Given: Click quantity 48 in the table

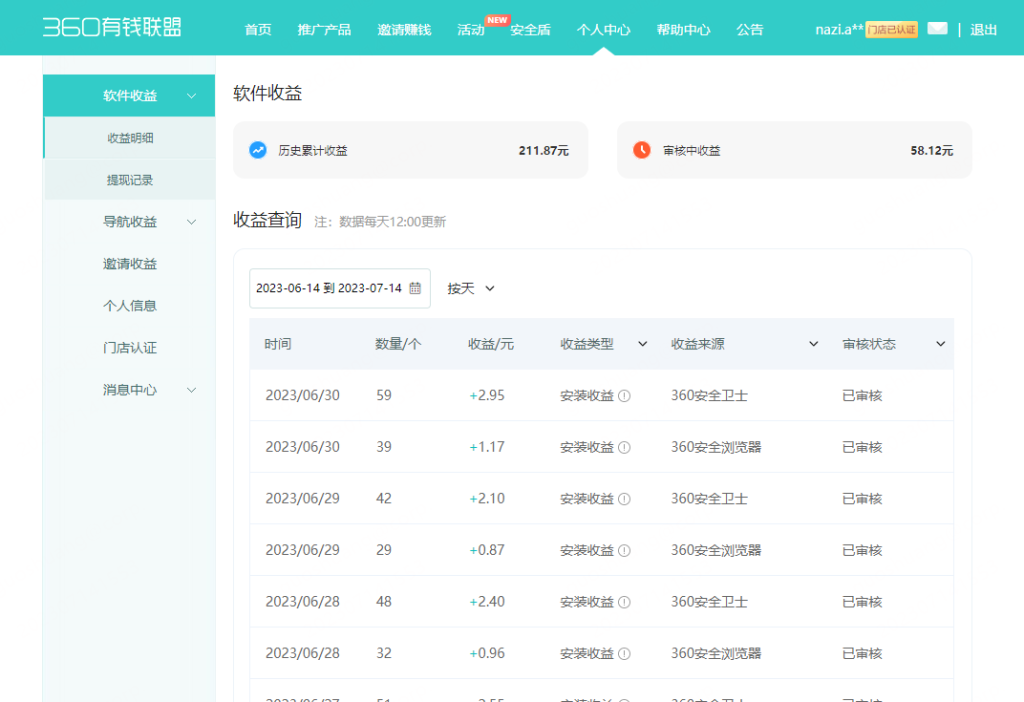Looking at the screenshot, I should click(384, 602).
